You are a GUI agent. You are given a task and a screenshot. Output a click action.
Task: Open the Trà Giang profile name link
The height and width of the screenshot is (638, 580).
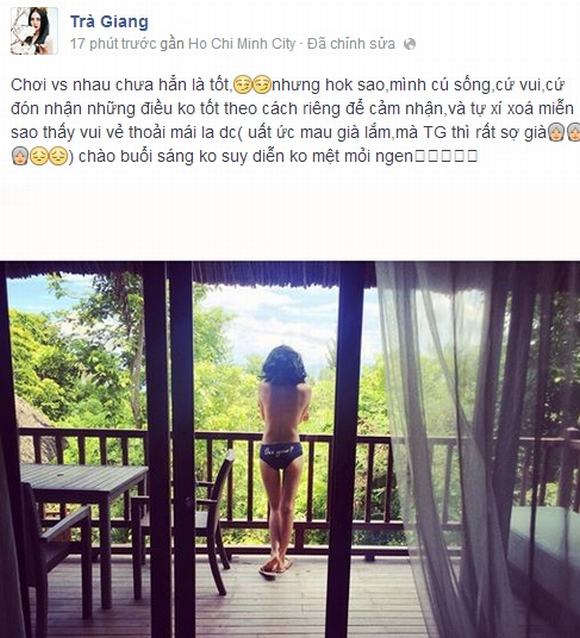pyautogui.click(x=109, y=22)
